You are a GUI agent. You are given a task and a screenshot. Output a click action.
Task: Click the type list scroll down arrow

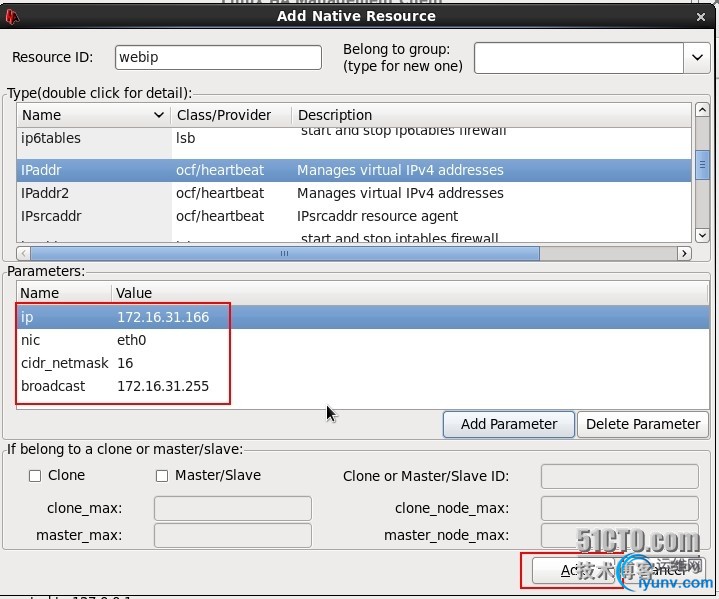(702, 235)
